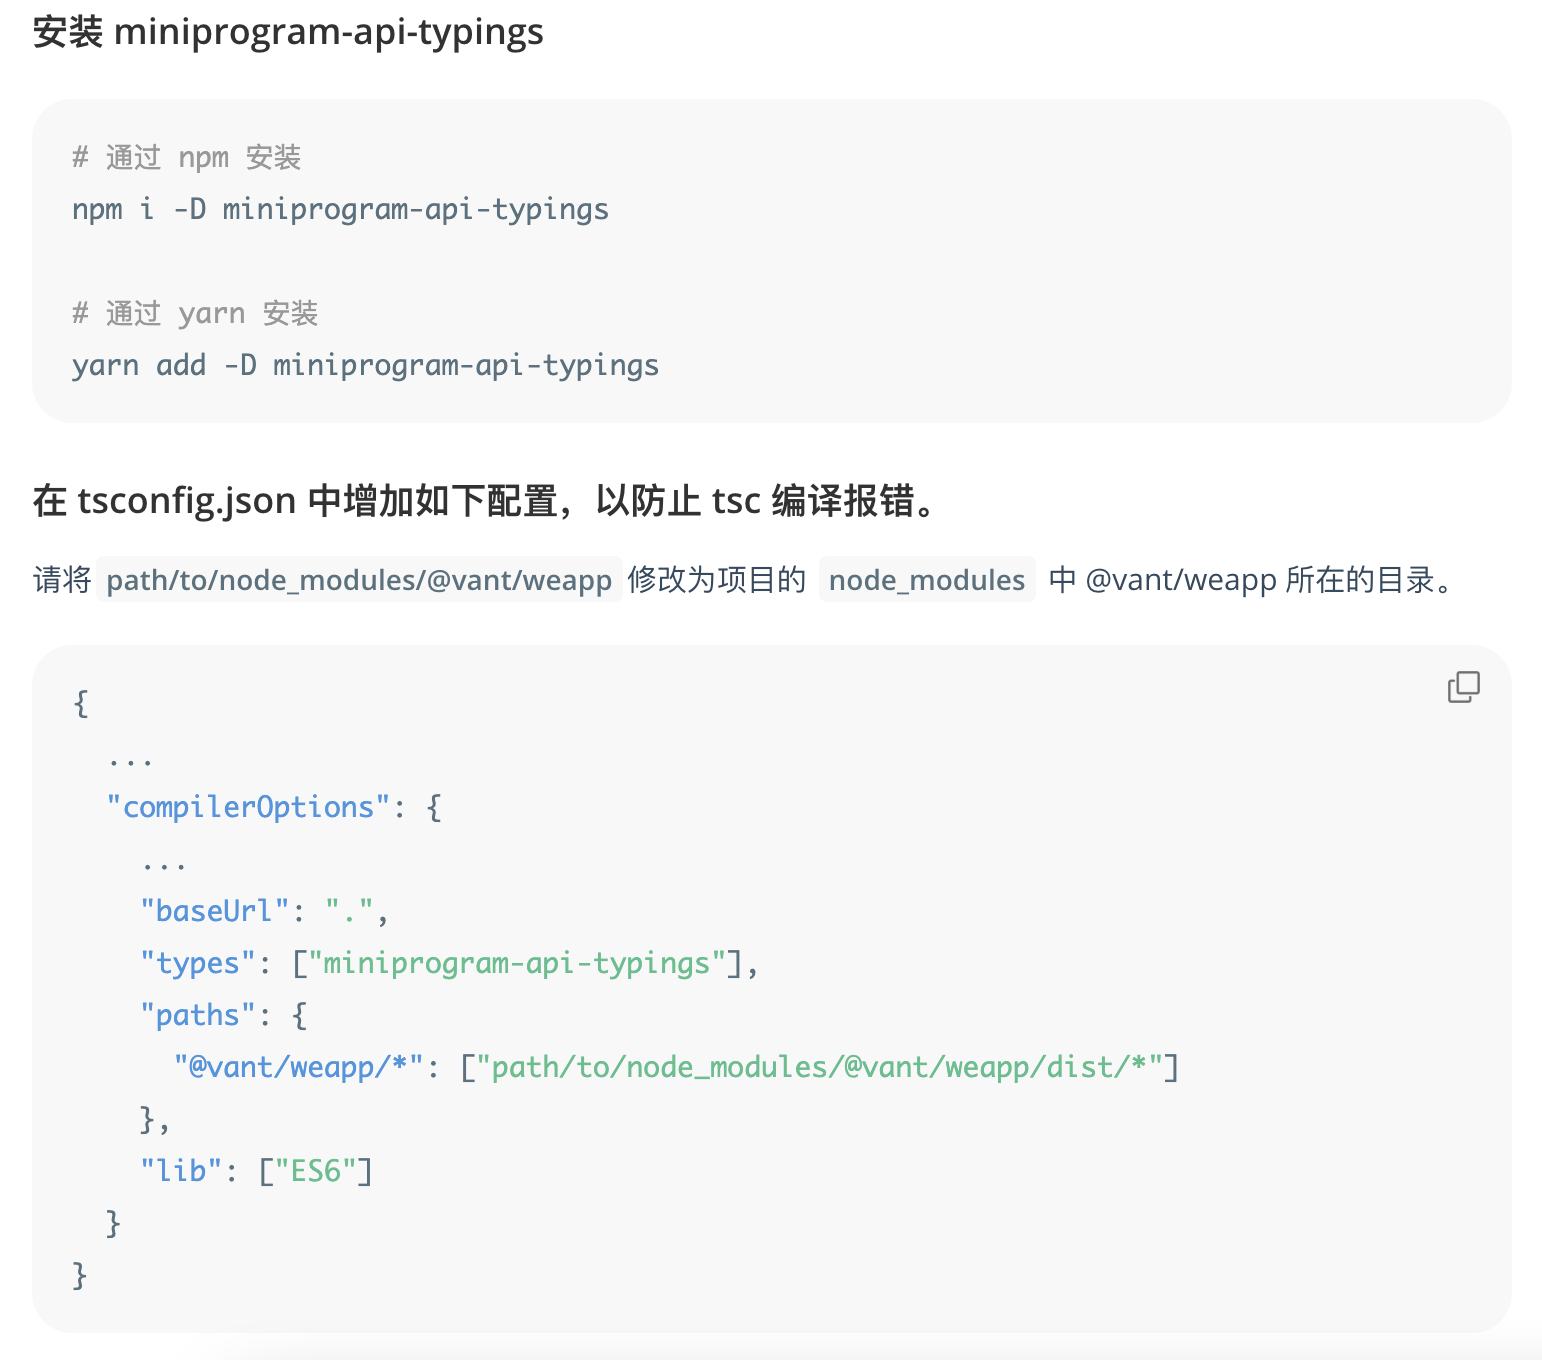Click the yarn add -D command line

[365, 365]
